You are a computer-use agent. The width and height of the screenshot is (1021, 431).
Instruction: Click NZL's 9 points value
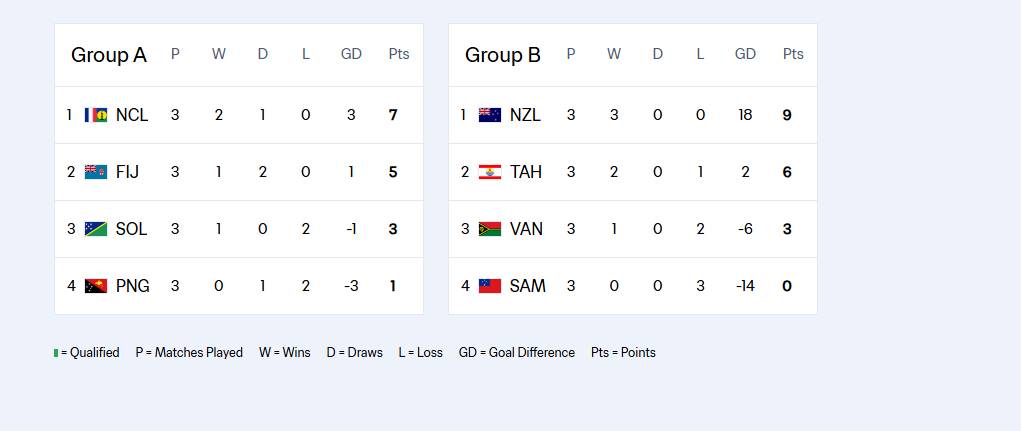pos(787,115)
